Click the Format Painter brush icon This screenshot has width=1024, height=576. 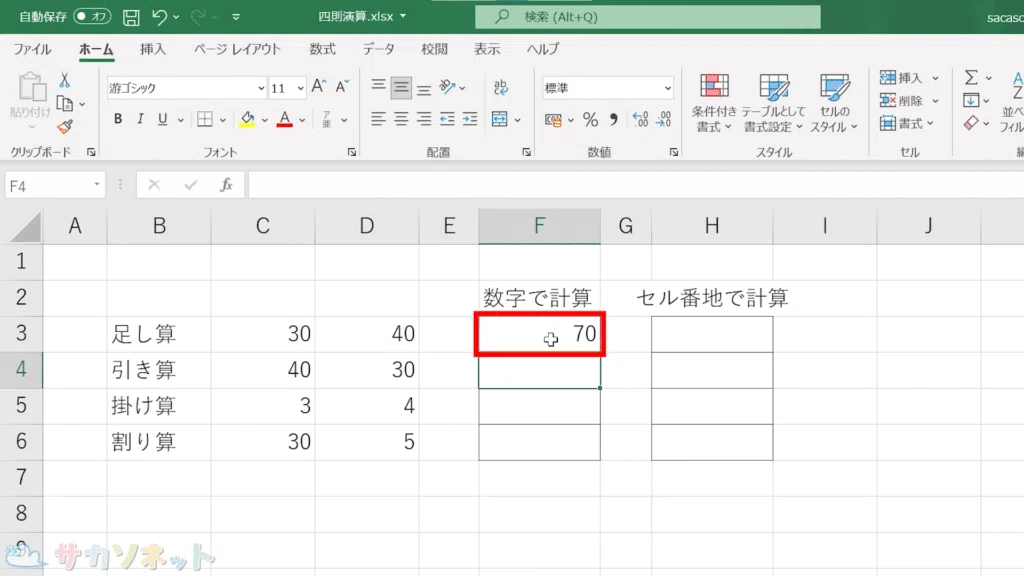[x=65, y=127]
